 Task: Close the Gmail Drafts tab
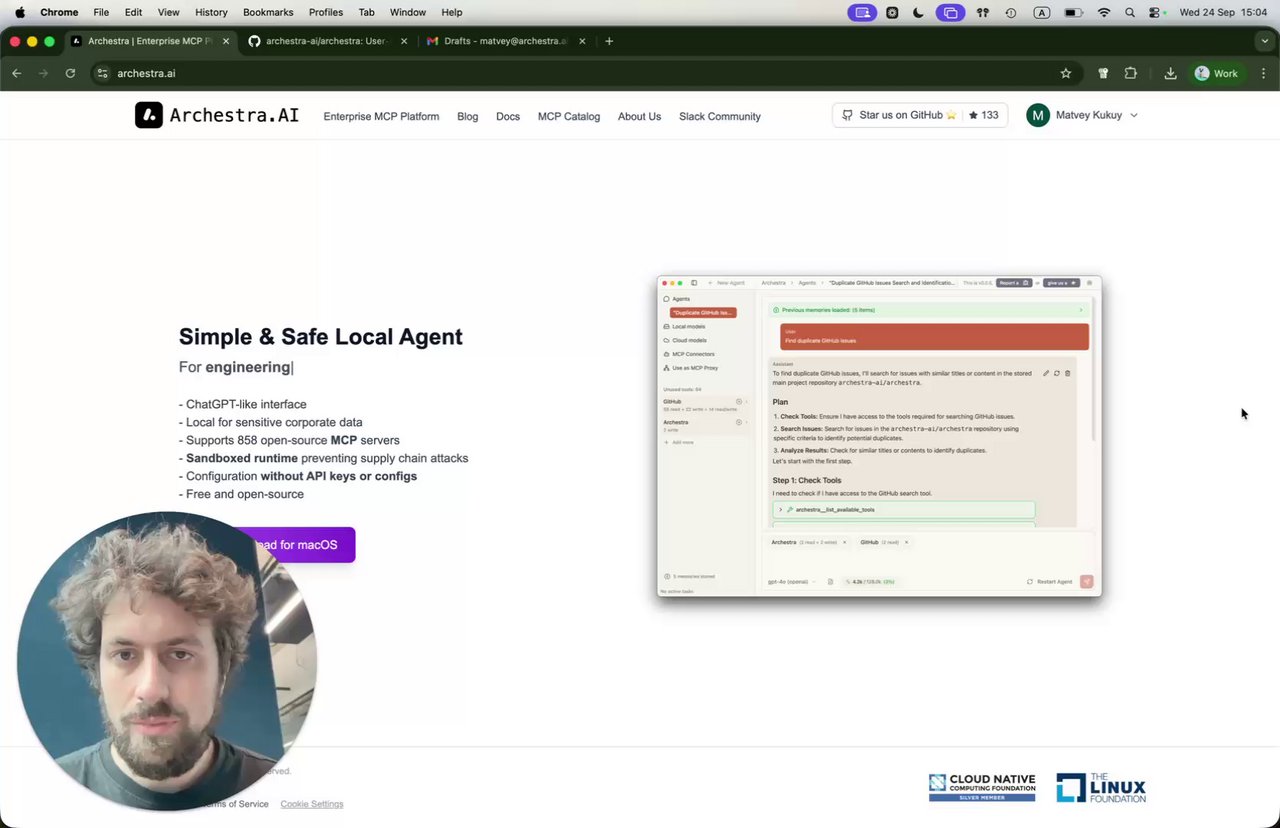point(582,41)
